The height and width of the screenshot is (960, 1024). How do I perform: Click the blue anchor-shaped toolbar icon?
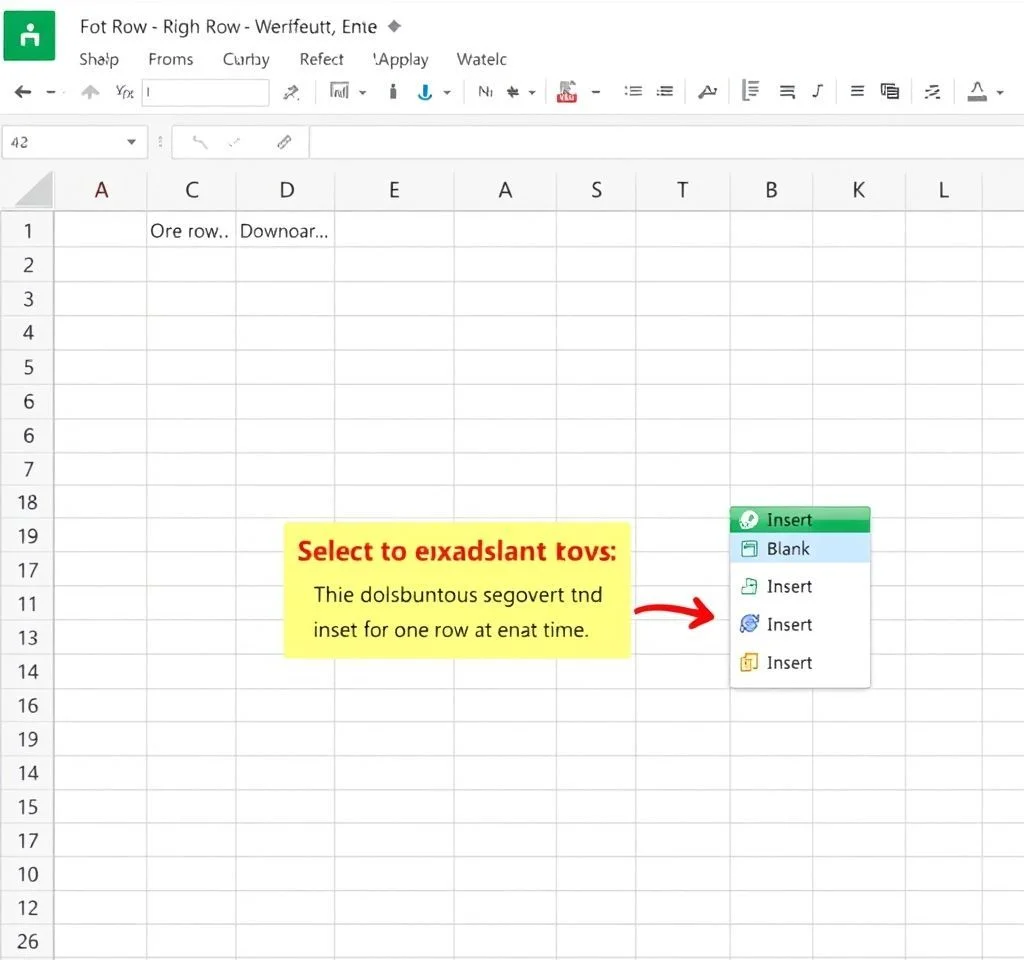click(x=424, y=92)
